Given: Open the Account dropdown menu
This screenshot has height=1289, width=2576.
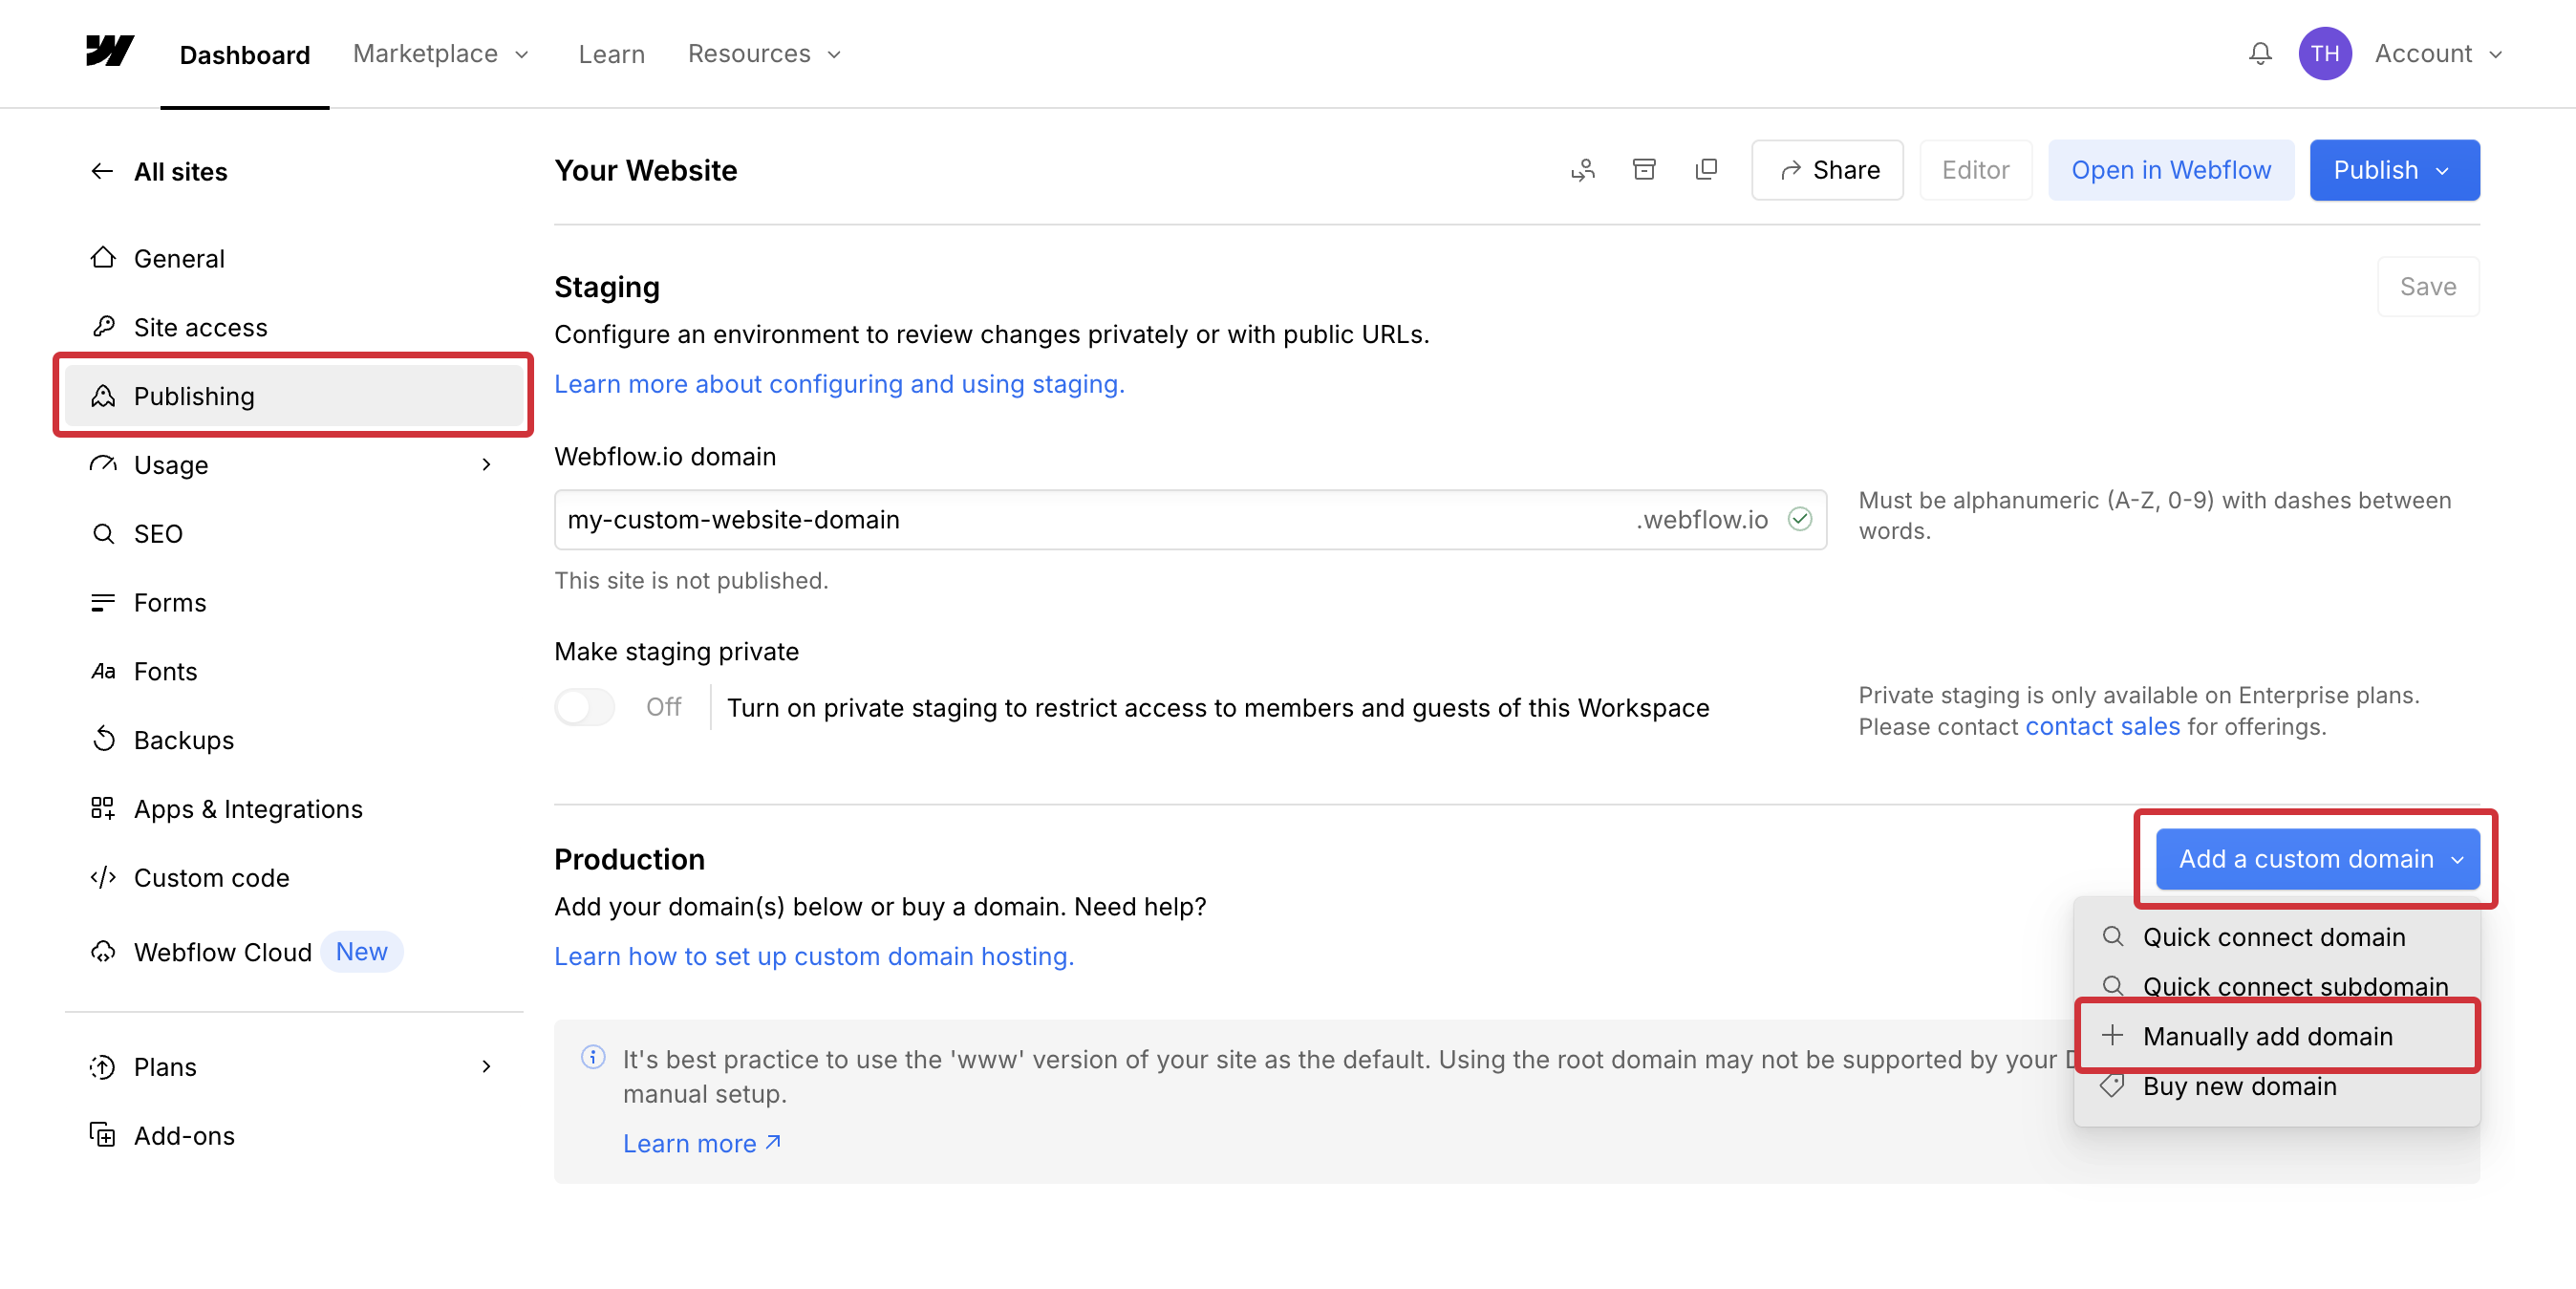Looking at the screenshot, I should 2438,53.
